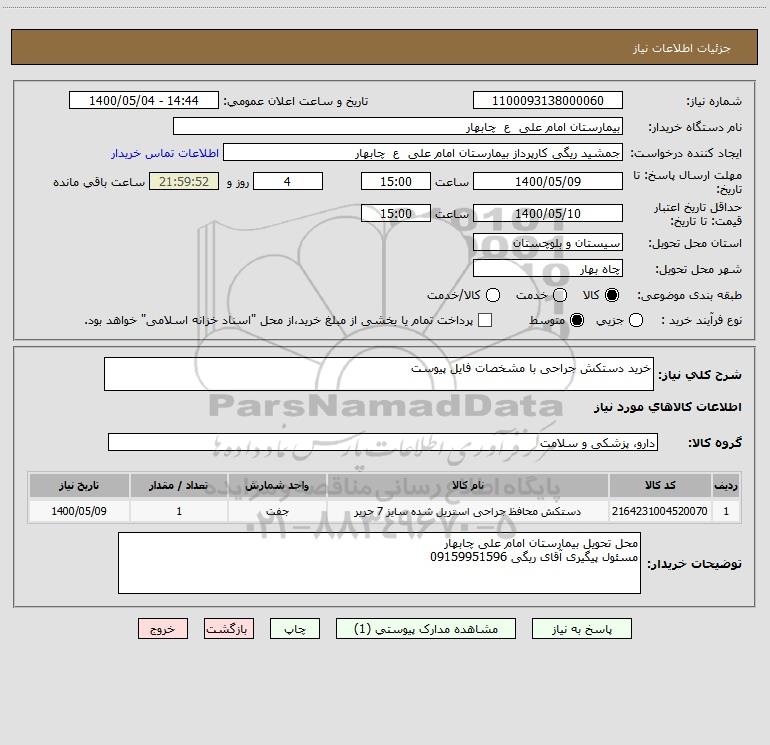Click the price validity hour 15:00 field

[396, 213]
